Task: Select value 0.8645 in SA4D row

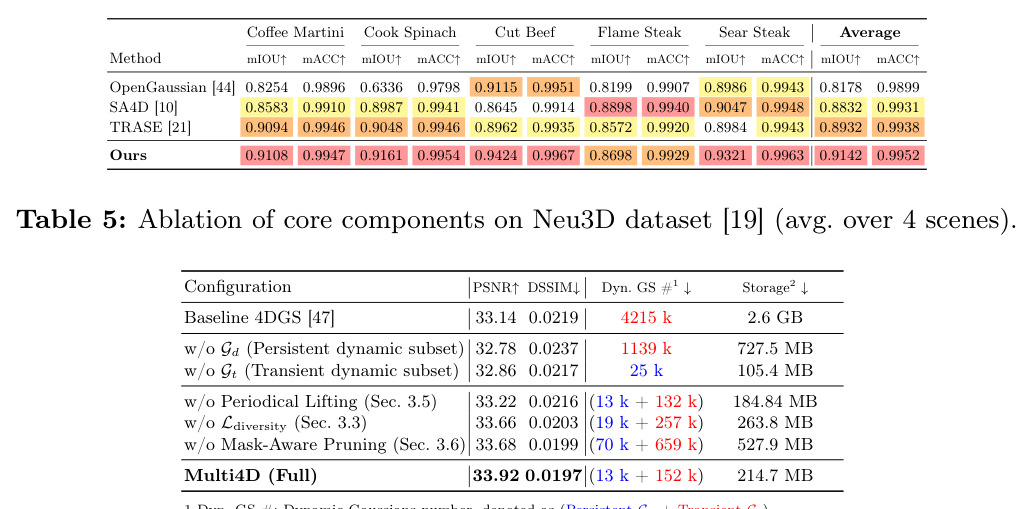Action: (496, 107)
